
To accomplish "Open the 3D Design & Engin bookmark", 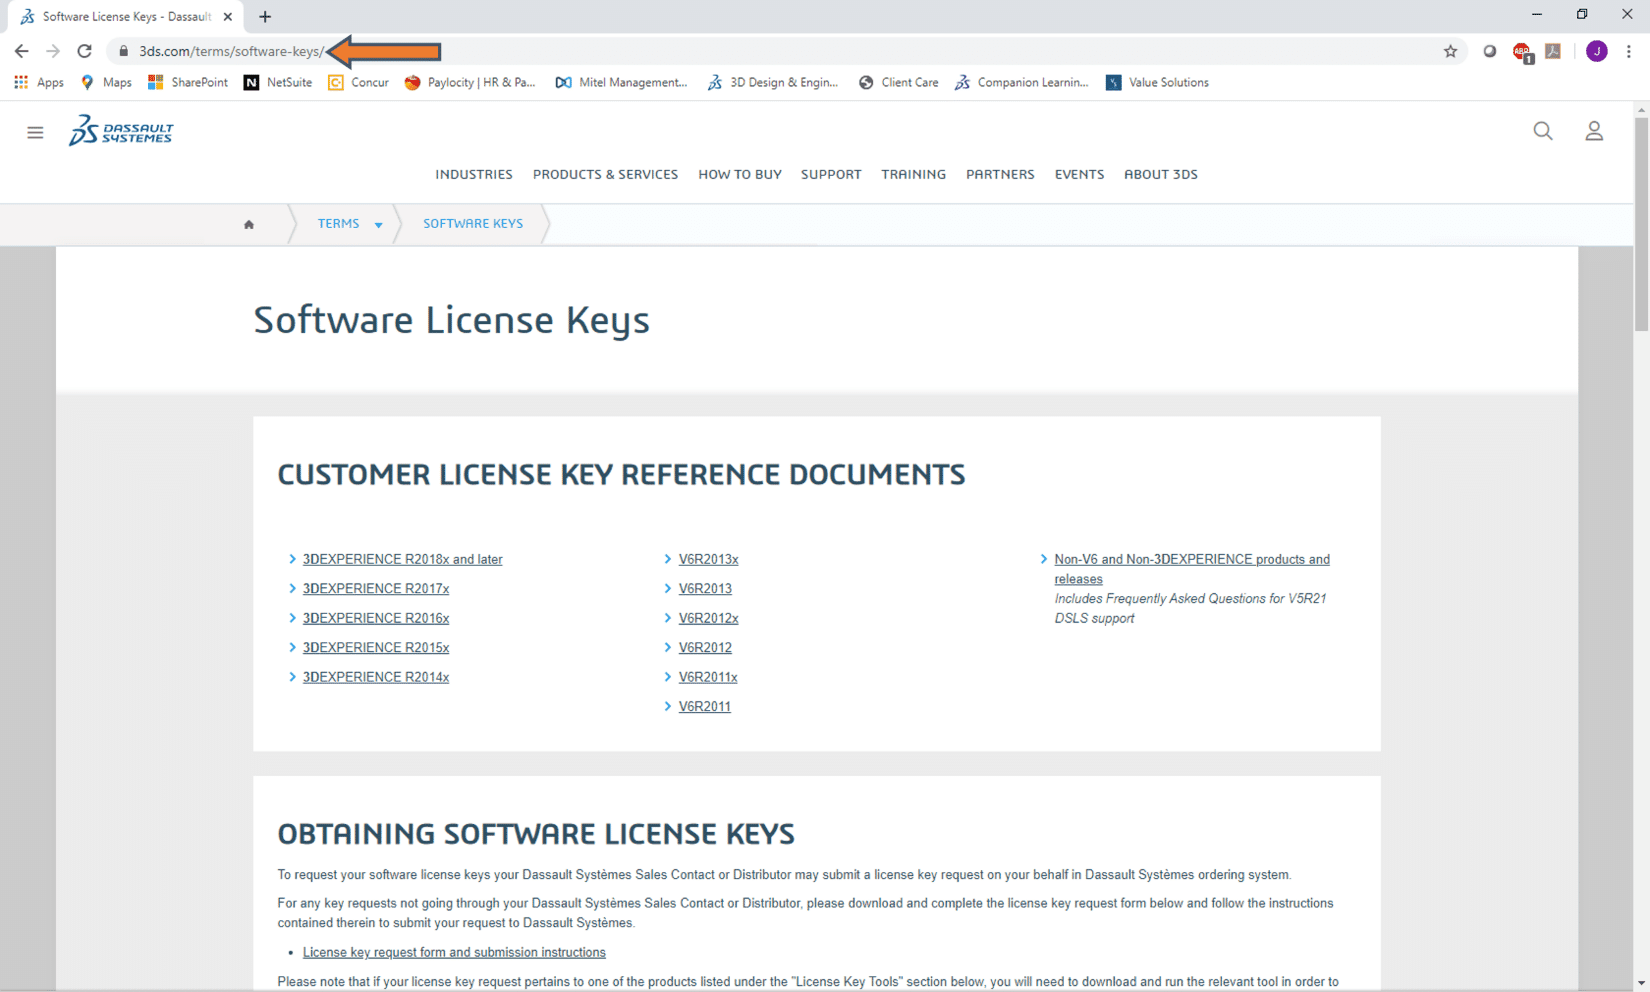I will coord(773,82).
